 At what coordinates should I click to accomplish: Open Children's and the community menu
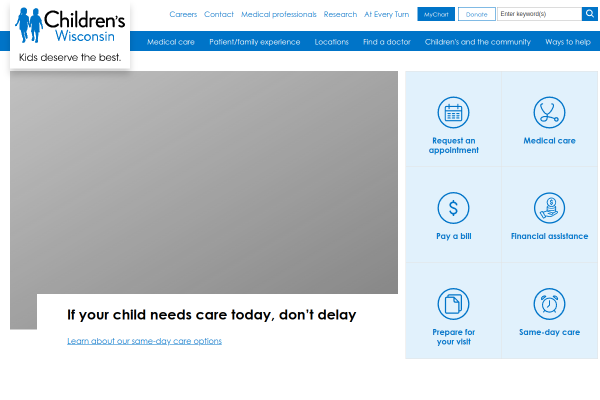click(x=478, y=42)
